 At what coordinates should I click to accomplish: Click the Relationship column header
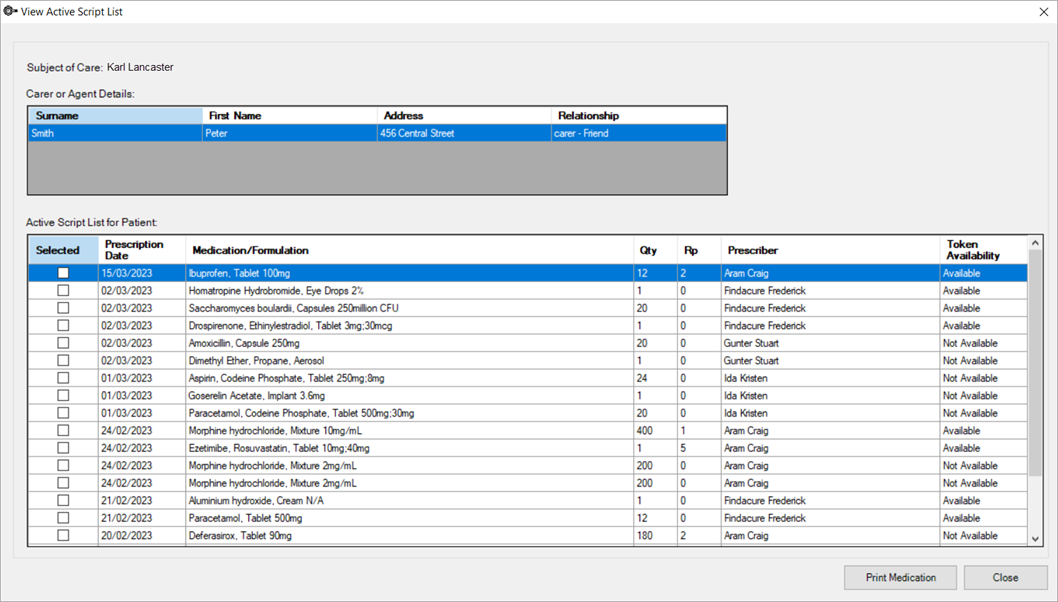(639, 115)
